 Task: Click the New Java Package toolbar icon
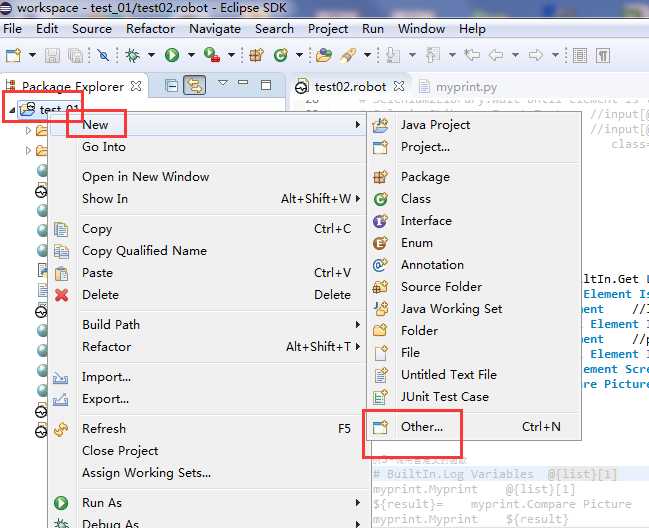coord(256,55)
